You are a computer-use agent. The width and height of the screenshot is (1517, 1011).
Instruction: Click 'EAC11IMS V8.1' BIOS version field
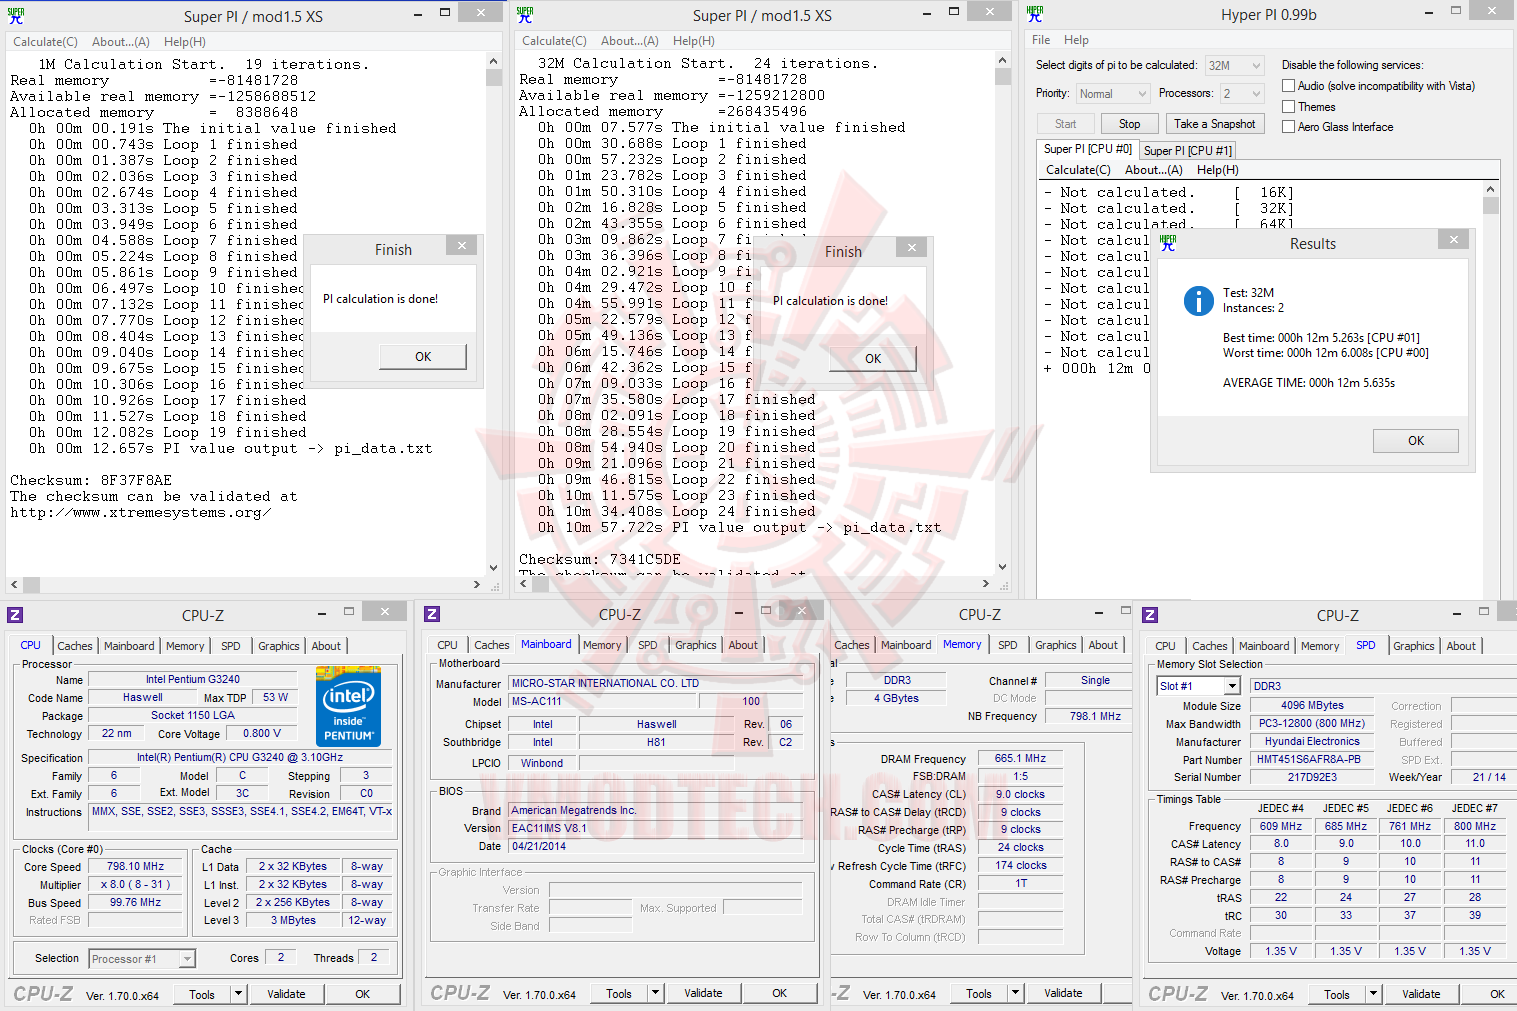(656, 828)
